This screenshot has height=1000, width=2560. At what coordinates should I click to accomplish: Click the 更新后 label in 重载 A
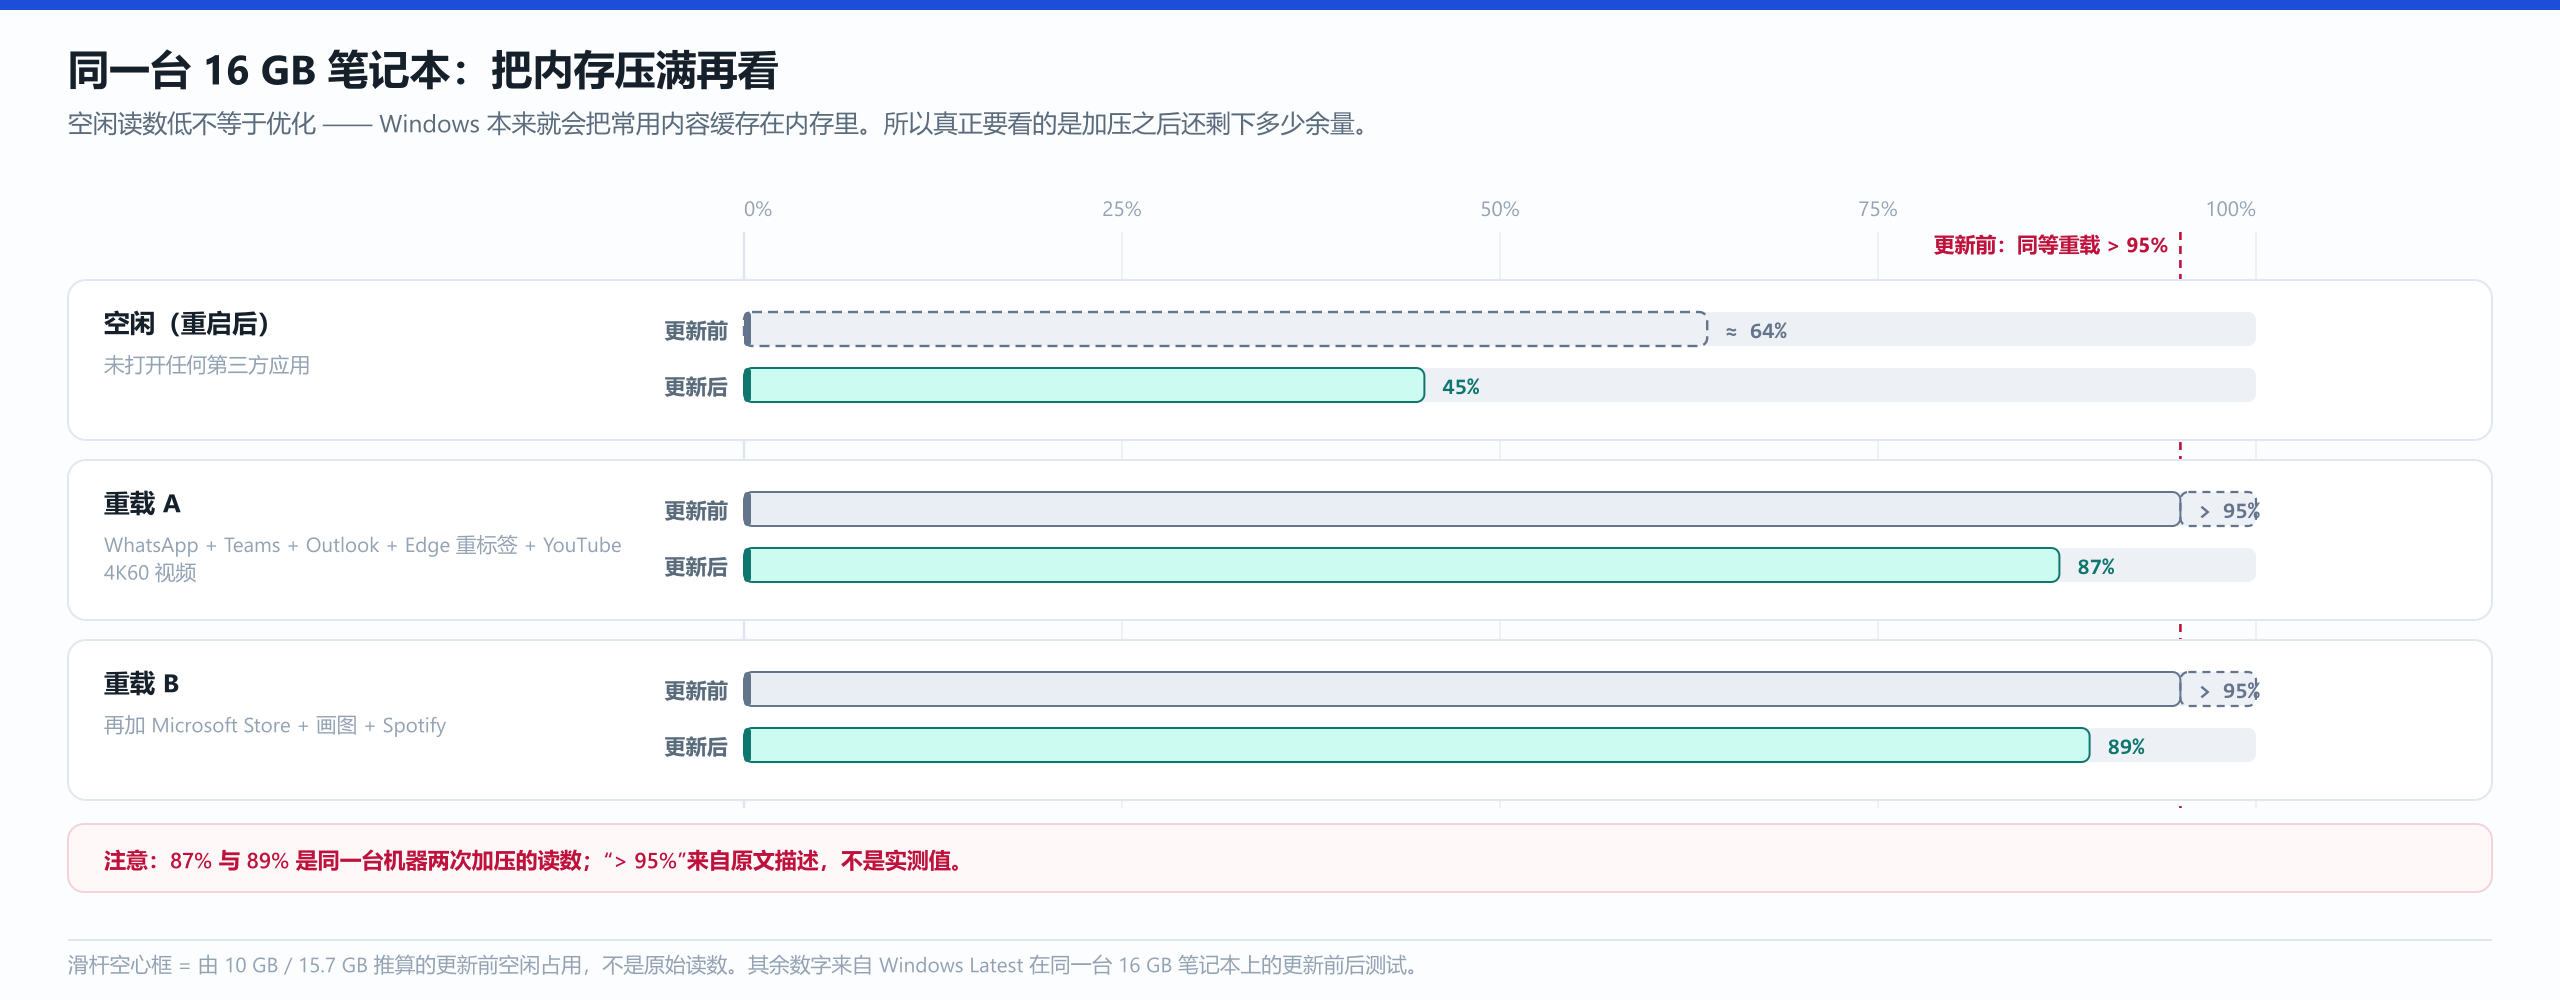tap(696, 567)
